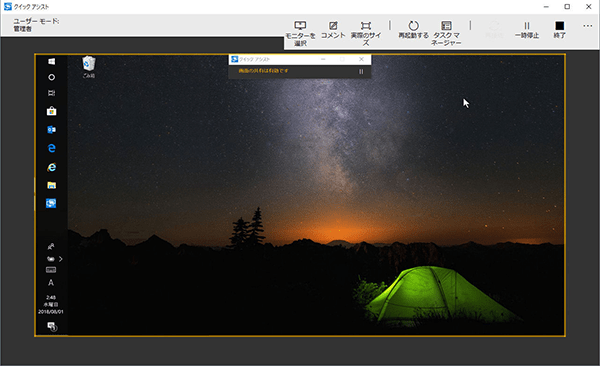Choose モニターを選択 in the Quick Assist toolbar

(x=300, y=34)
